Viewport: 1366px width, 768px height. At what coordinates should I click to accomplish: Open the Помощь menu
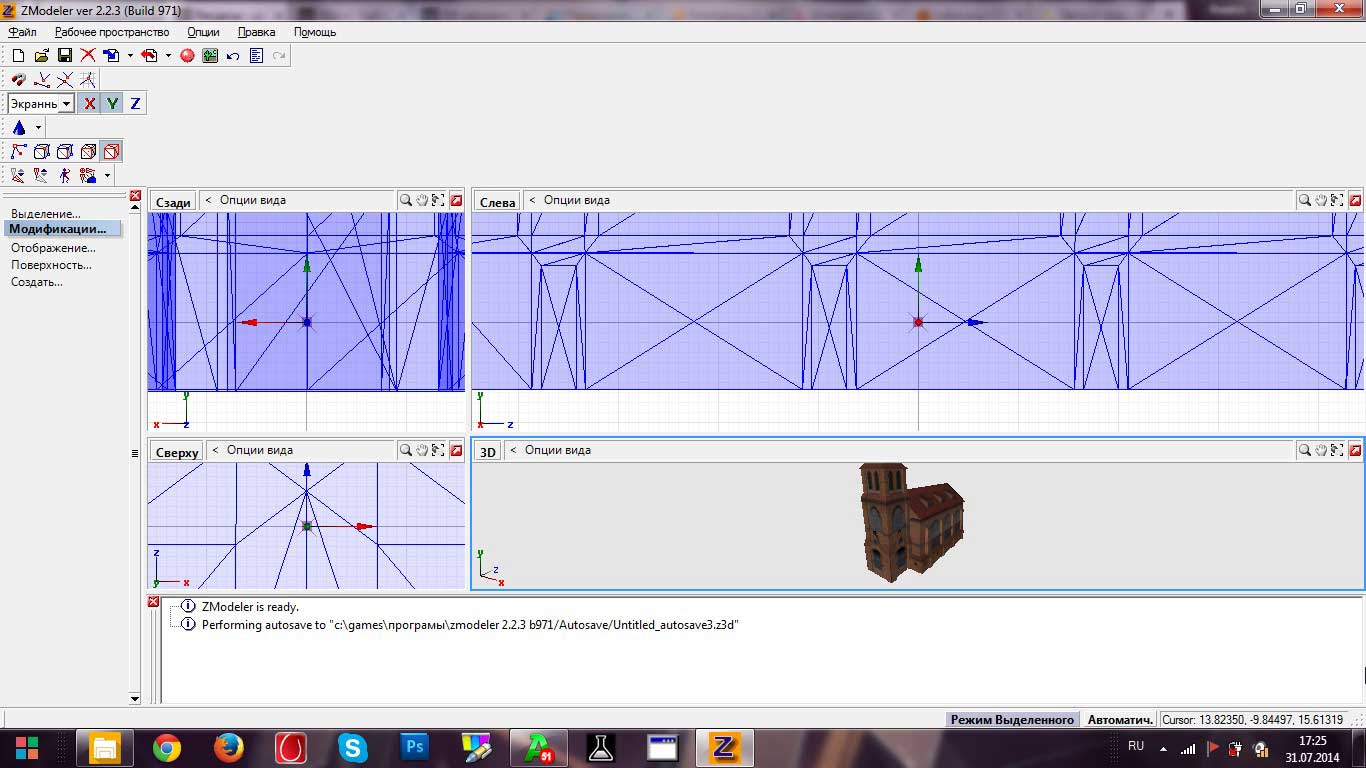pos(315,32)
